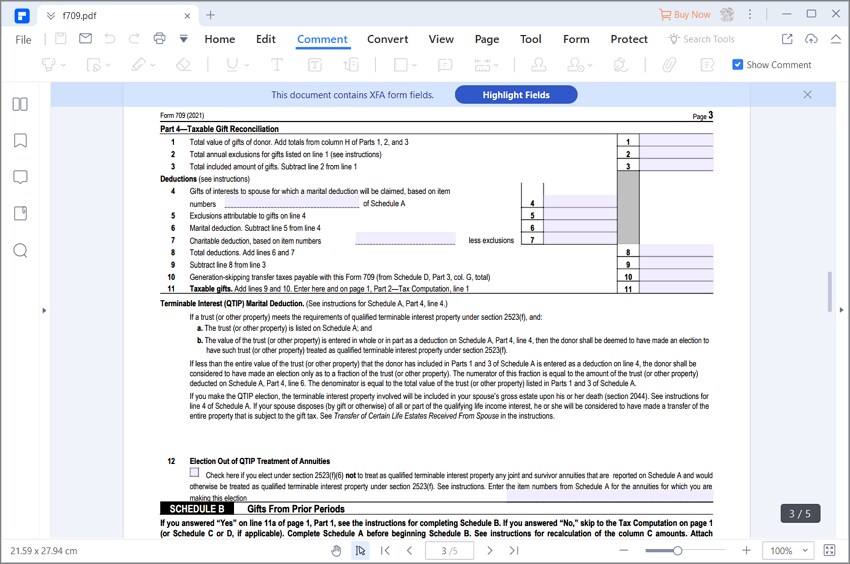The height and width of the screenshot is (564, 850).
Task: Click the line 1 amount field
Action: coord(676,141)
